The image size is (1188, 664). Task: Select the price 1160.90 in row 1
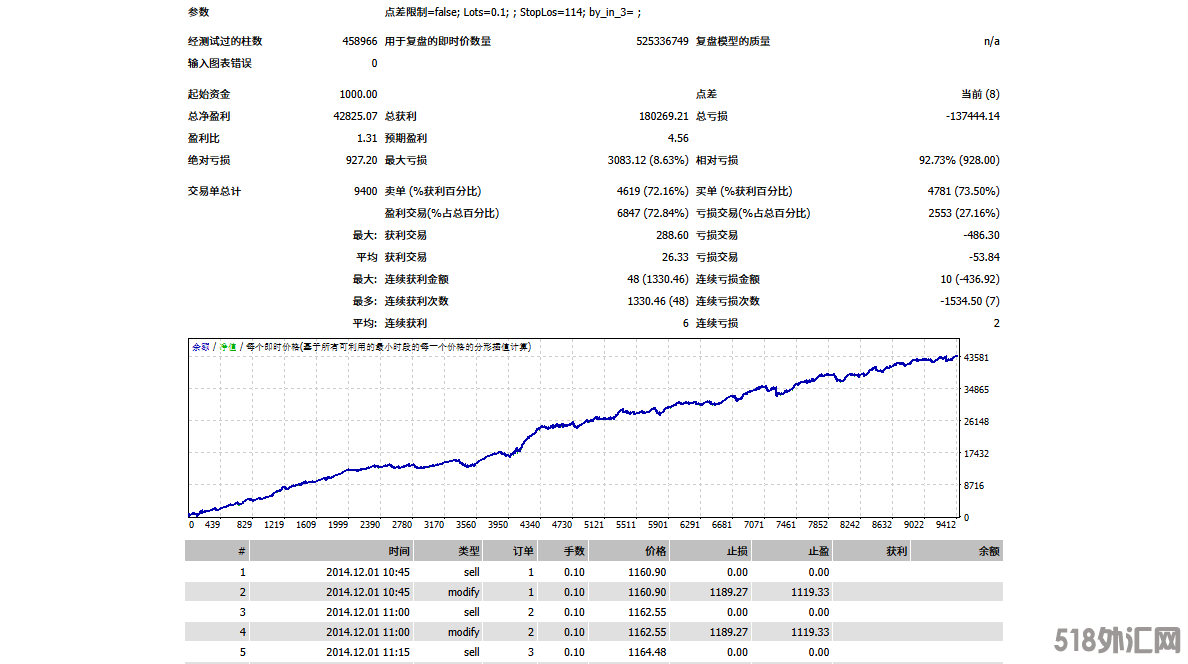(647, 572)
